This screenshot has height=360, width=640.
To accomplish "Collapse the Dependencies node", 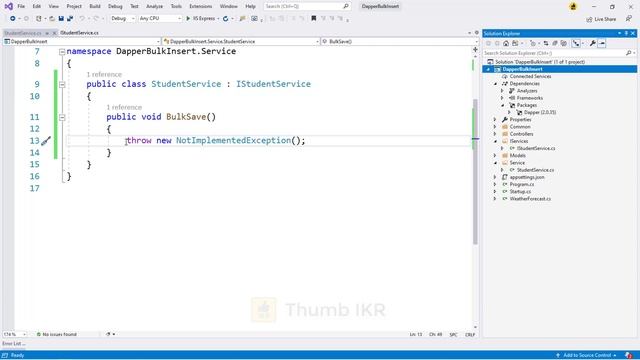I will coord(496,84).
